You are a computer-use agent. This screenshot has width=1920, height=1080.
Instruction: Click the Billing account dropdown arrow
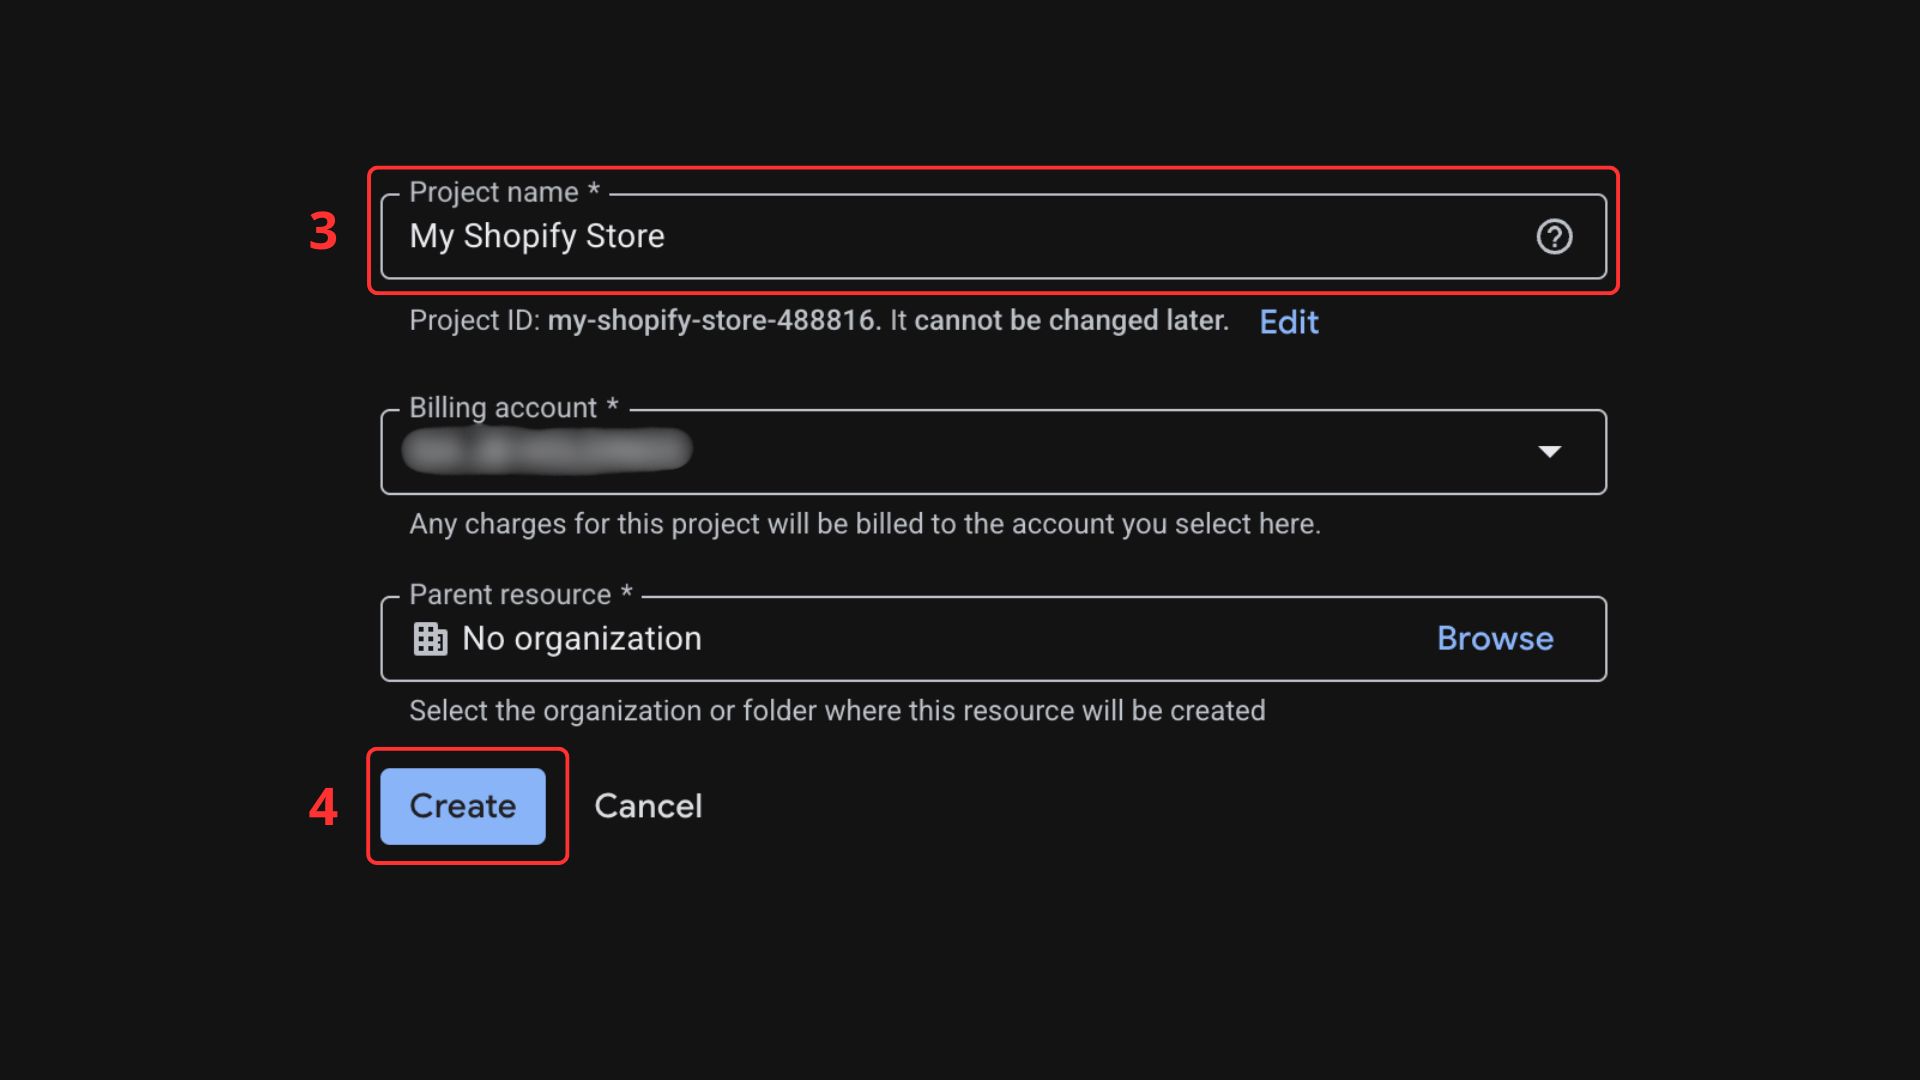[x=1549, y=452]
